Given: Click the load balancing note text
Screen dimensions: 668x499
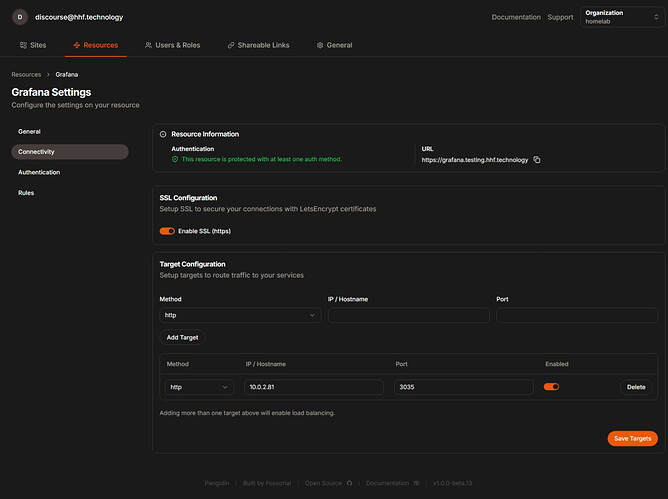Looking at the screenshot, I should point(247,413).
